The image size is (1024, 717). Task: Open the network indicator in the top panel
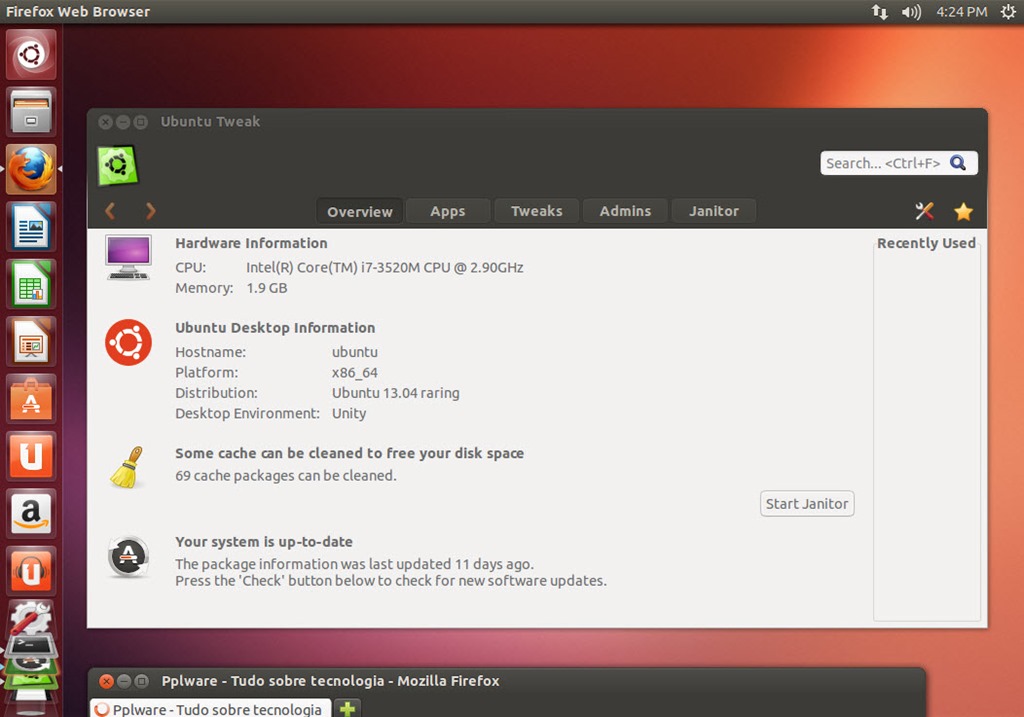880,12
